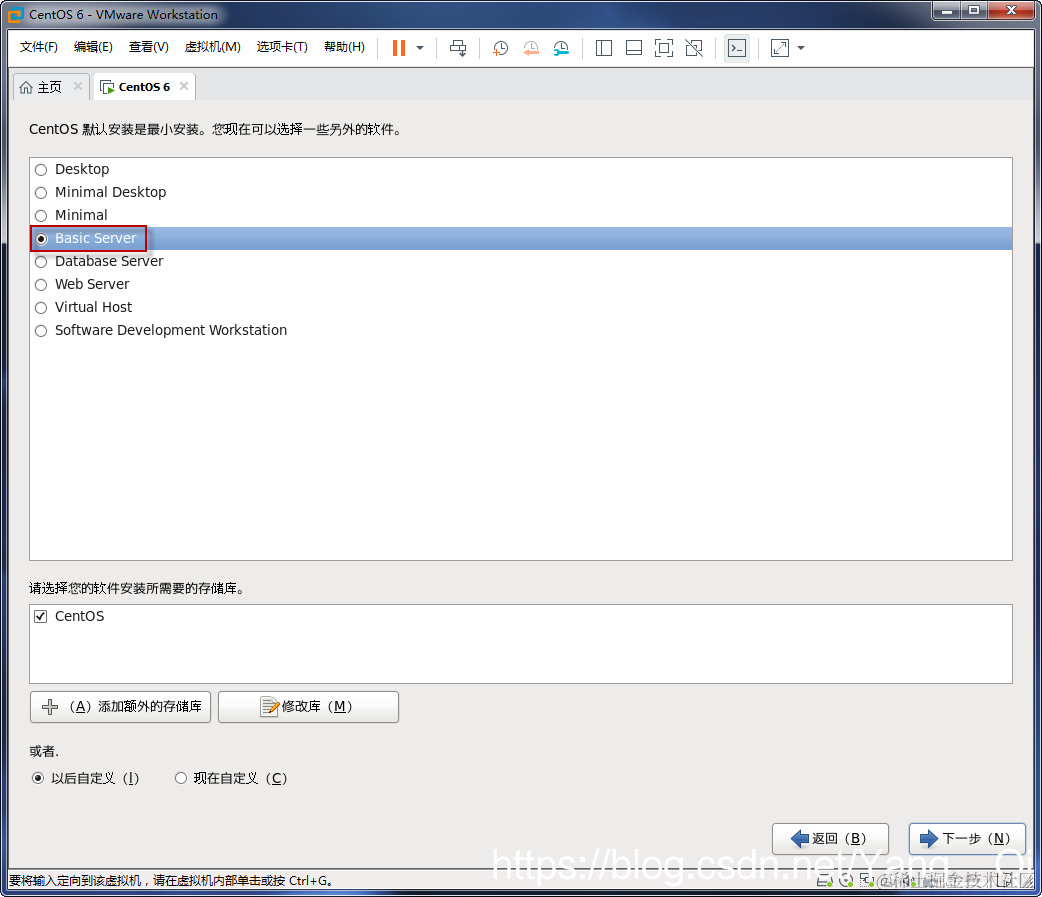This screenshot has height=897, width=1042.
Task: Select the Minimal Desktop option
Action: (41, 193)
